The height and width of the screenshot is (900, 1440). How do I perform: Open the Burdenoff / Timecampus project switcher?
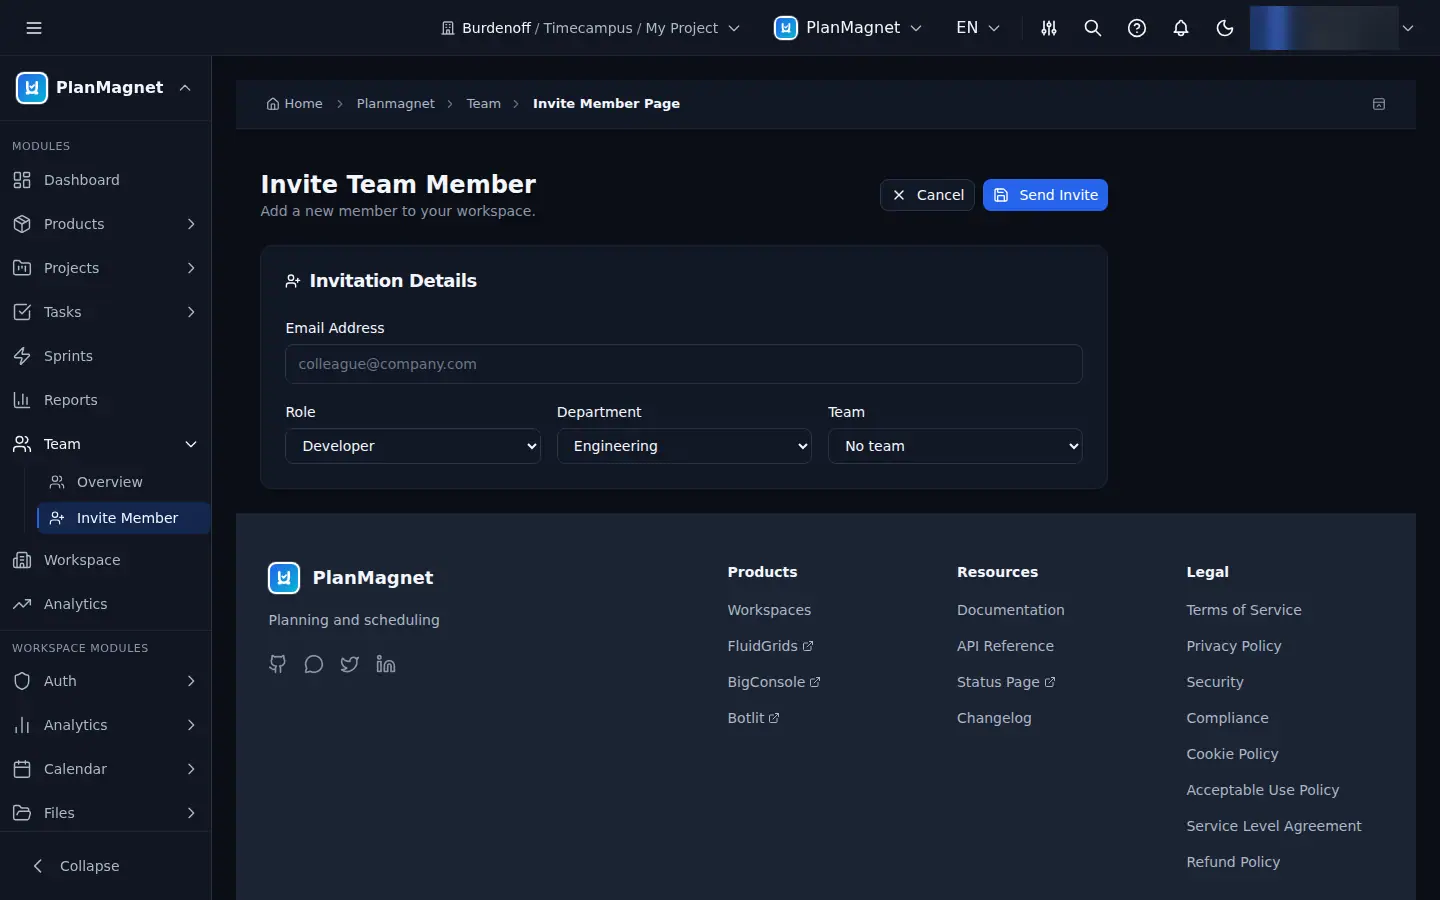coord(590,28)
